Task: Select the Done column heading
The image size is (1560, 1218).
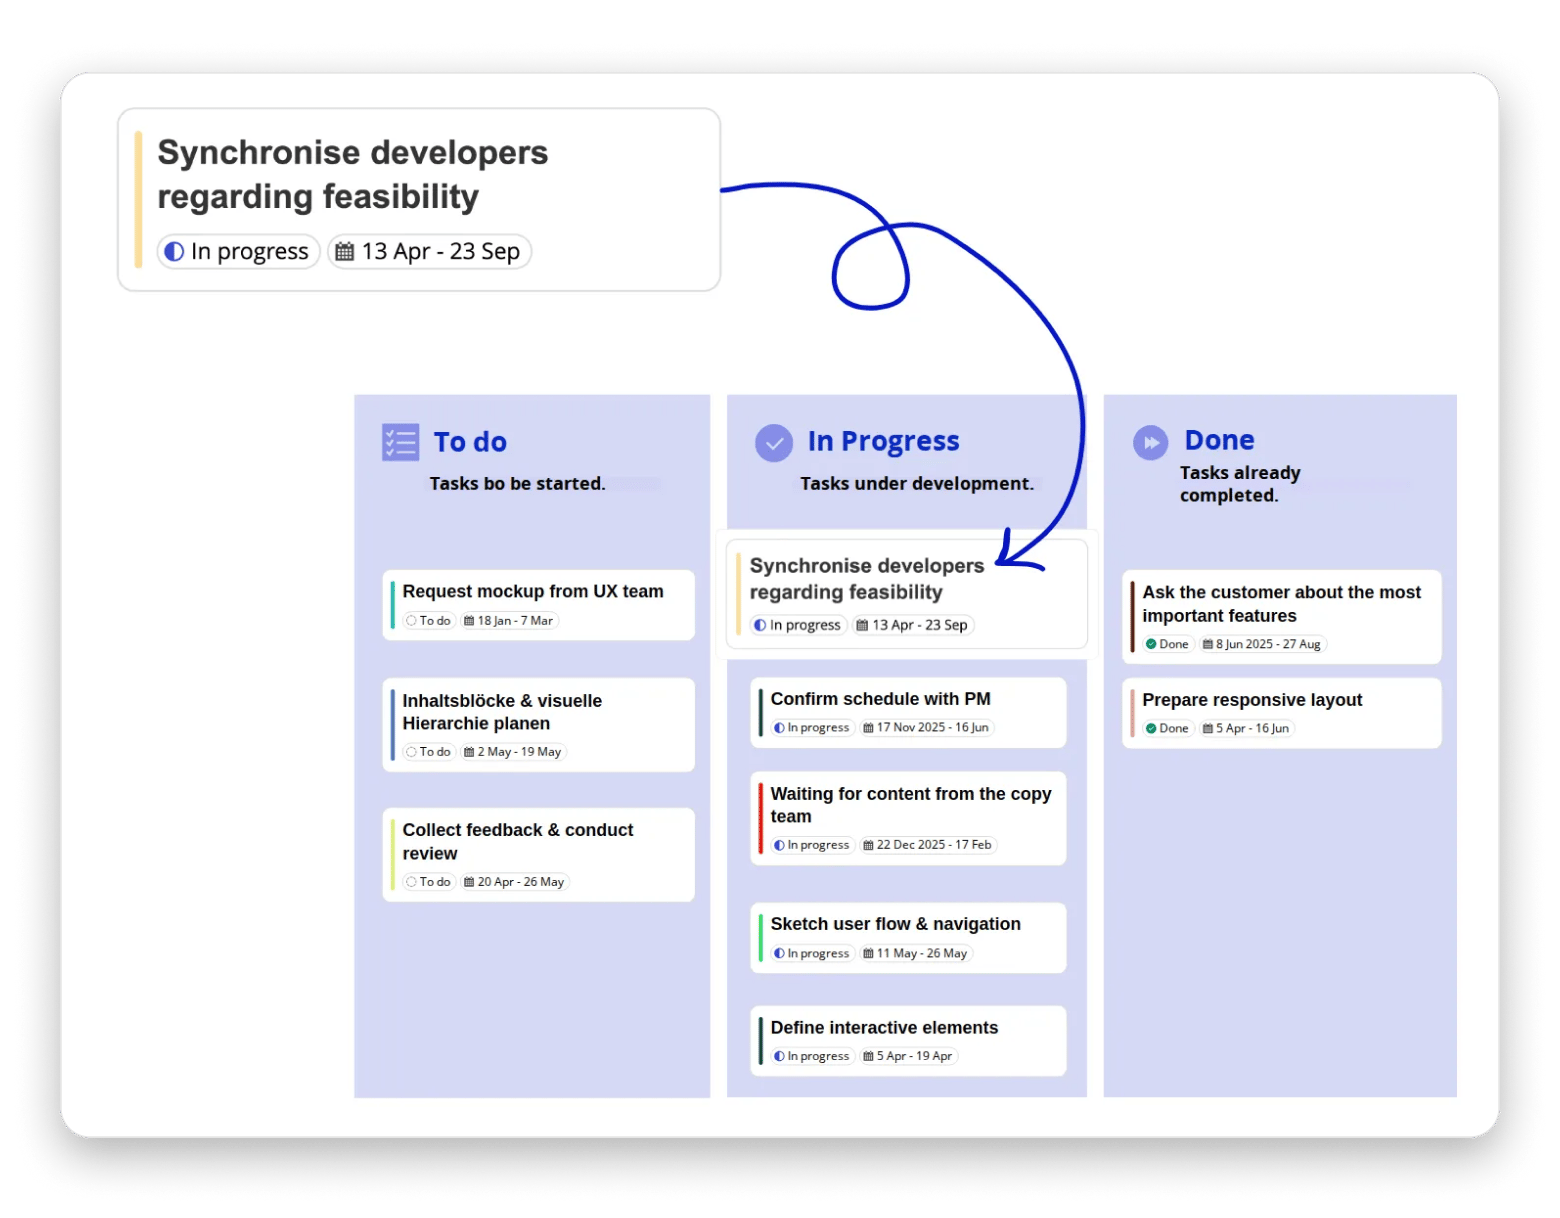Action: click(x=1219, y=440)
